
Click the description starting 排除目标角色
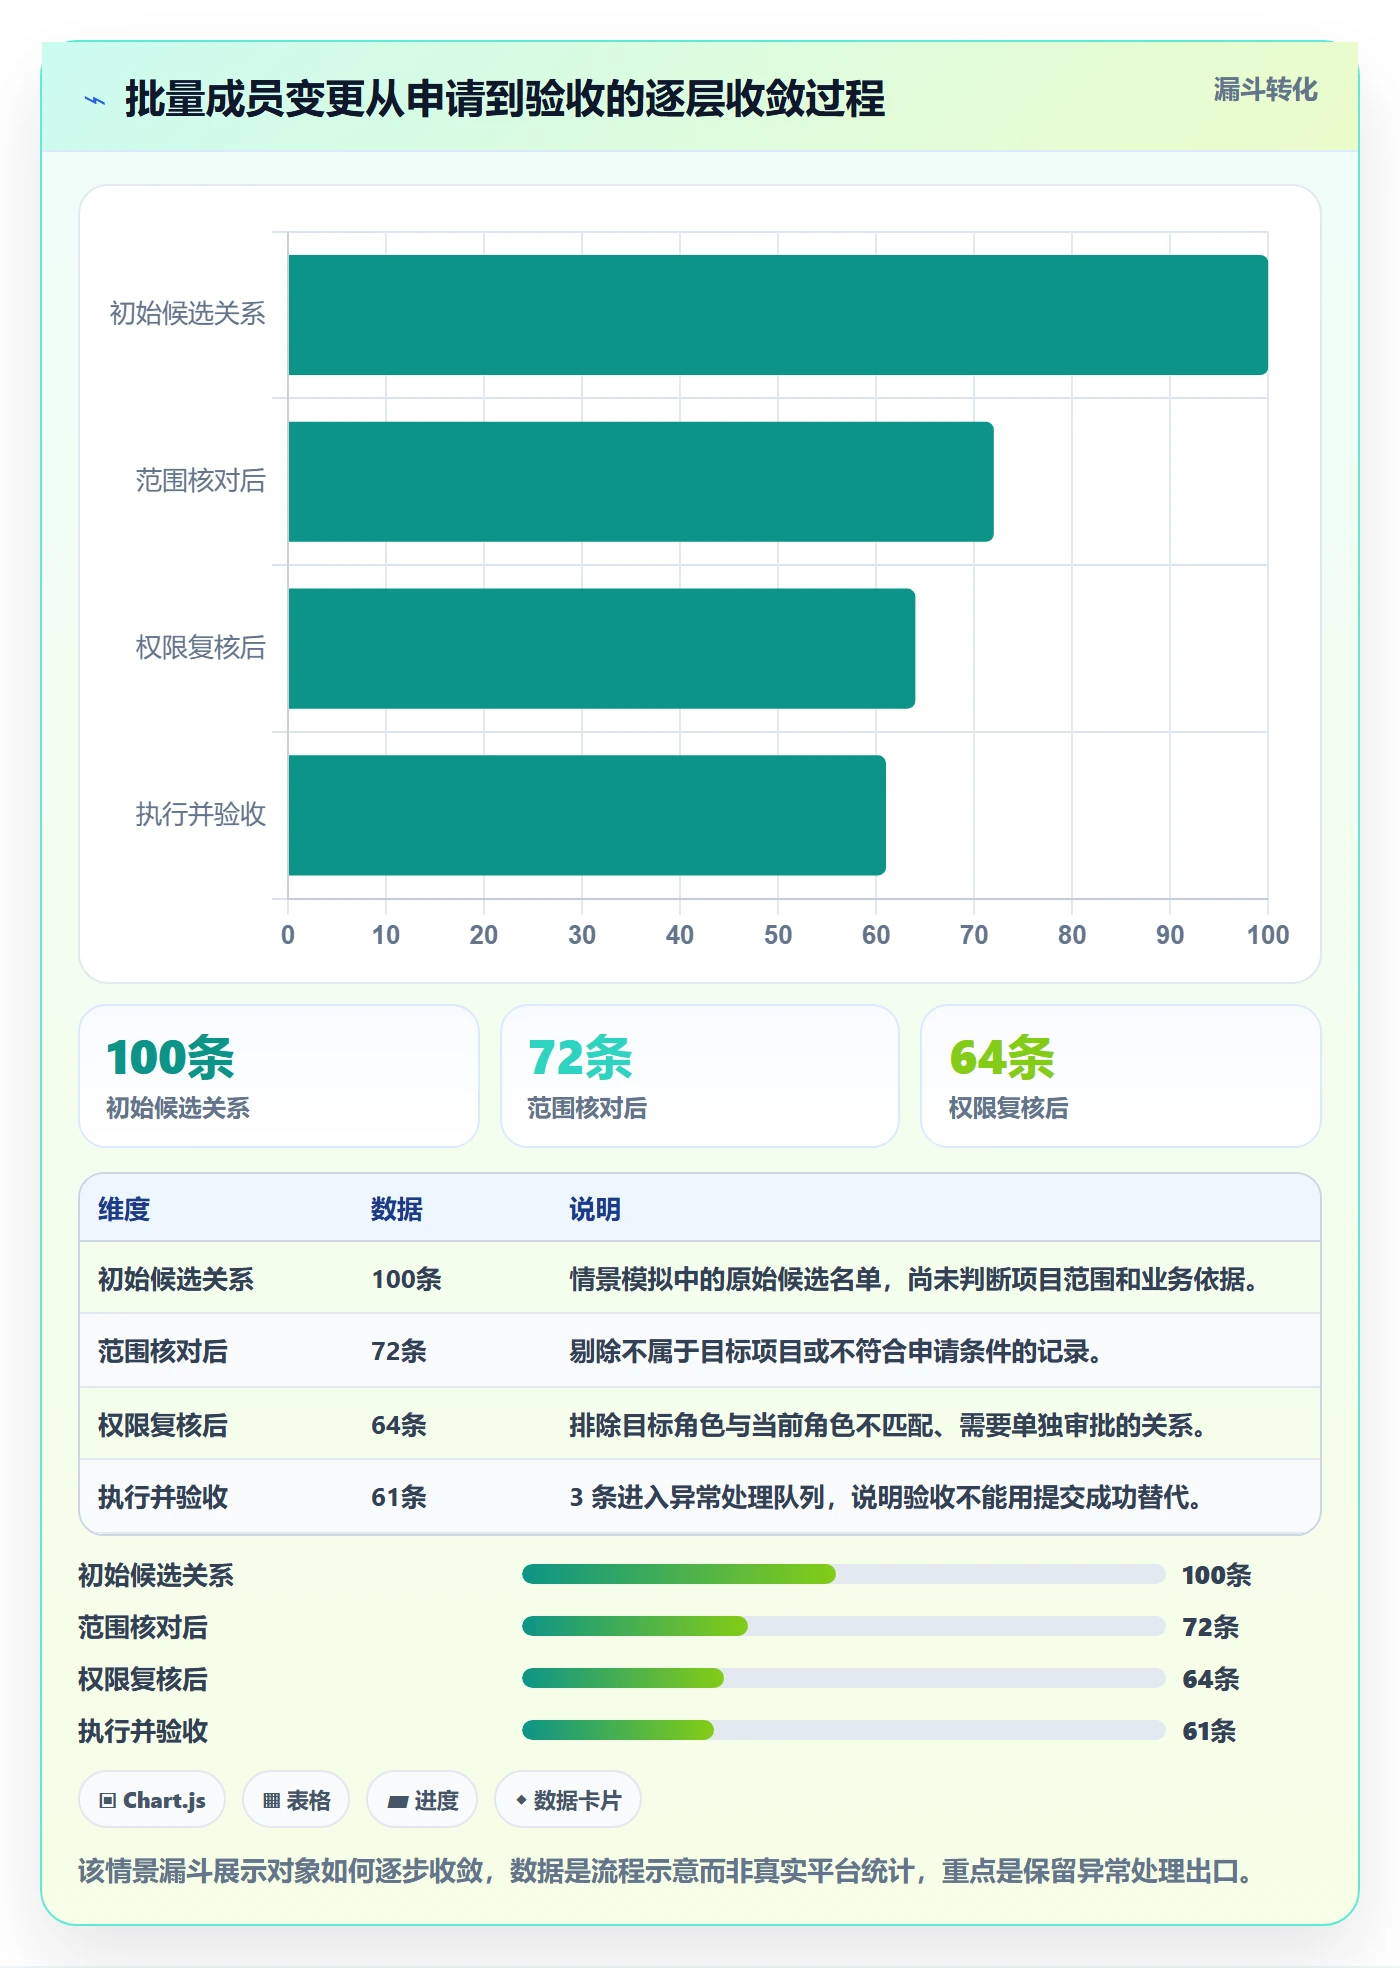coord(888,1424)
